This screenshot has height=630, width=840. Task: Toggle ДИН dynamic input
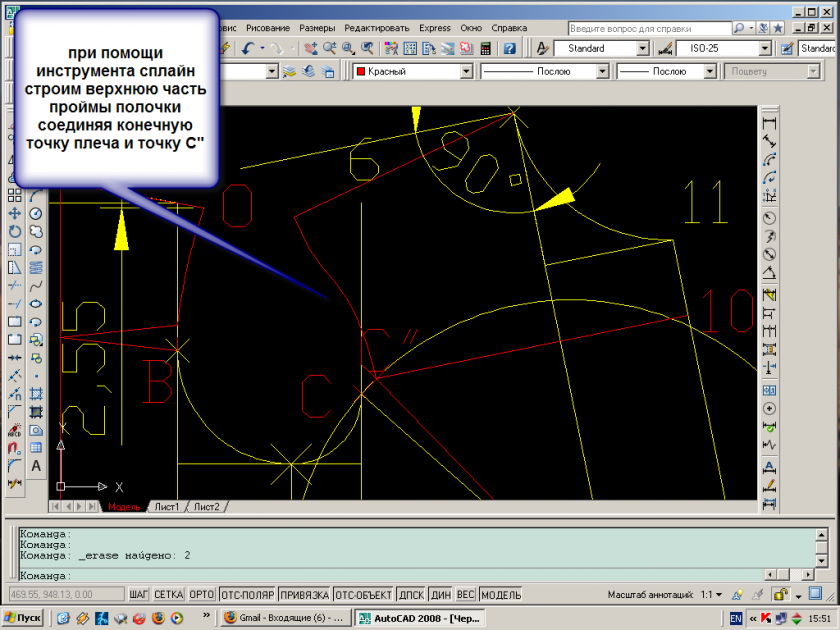point(441,595)
